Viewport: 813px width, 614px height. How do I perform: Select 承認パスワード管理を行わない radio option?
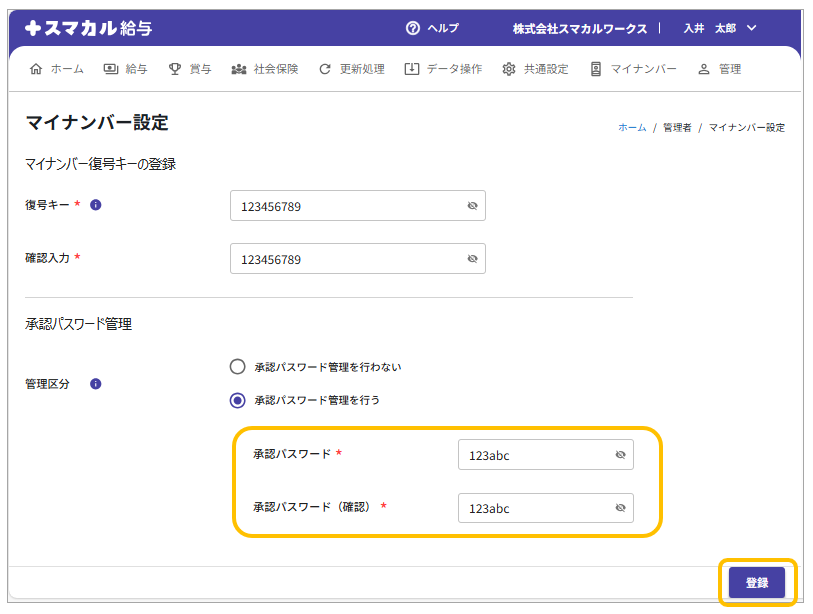pyautogui.click(x=237, y=367)
